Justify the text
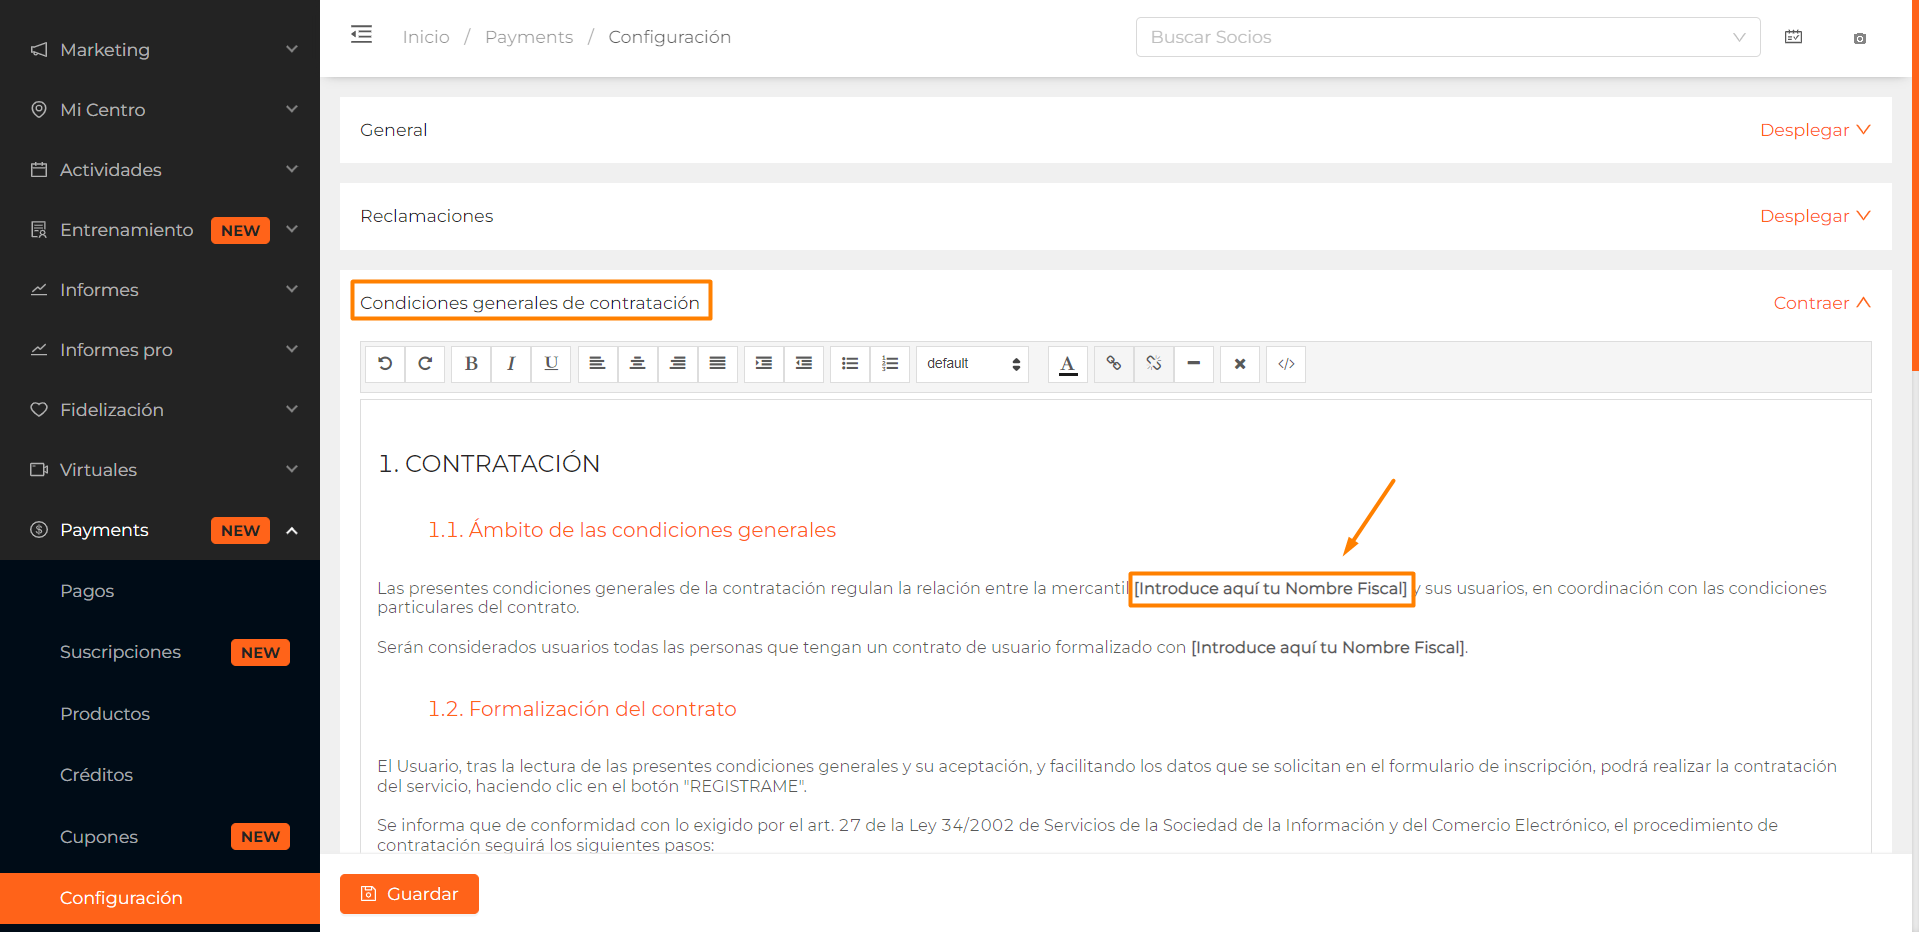 click(x=717, y=364)
